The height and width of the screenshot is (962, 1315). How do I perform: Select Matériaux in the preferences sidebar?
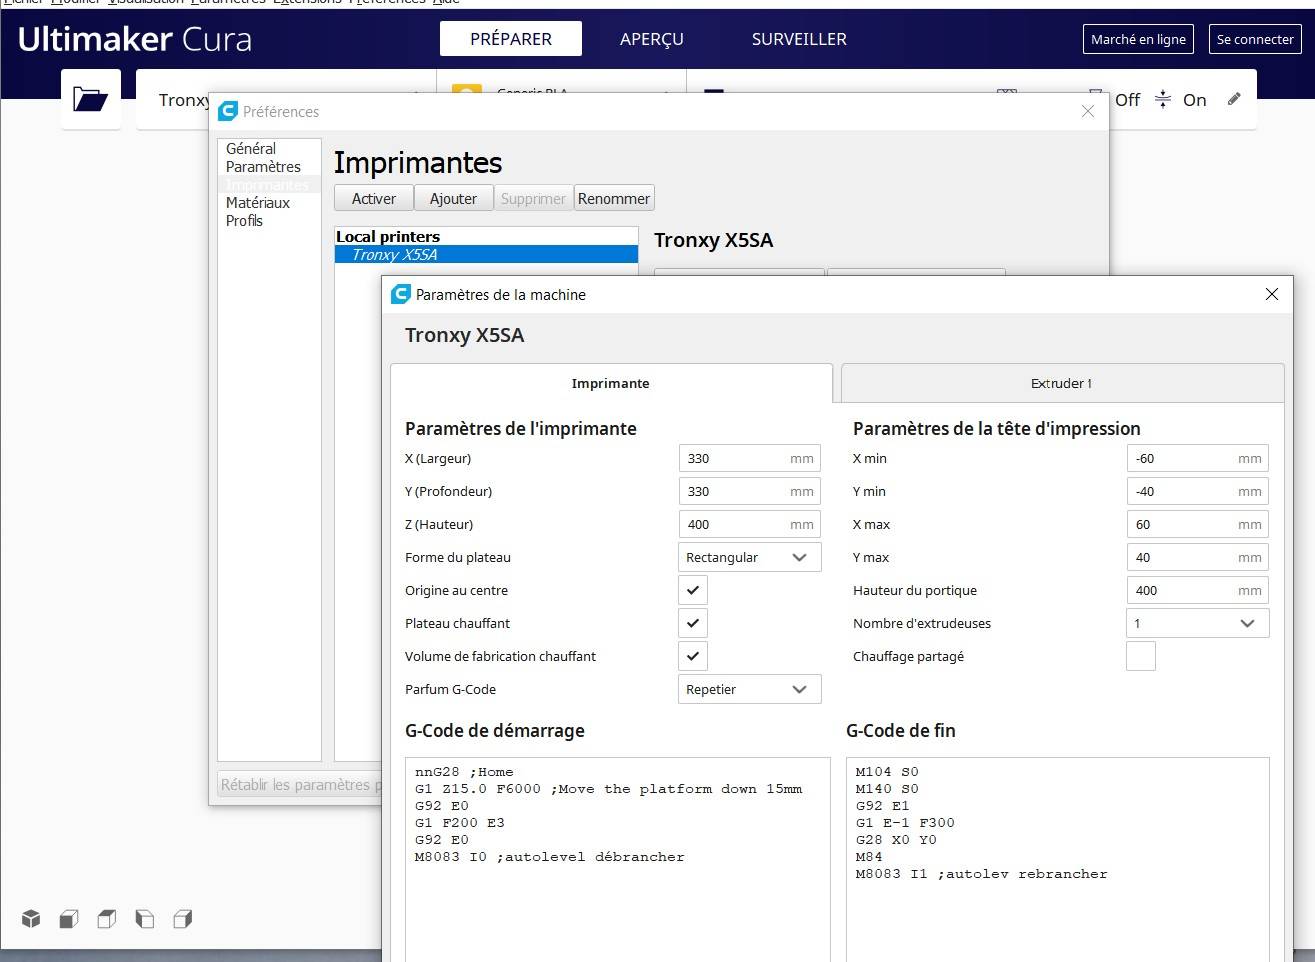[258, 202]
